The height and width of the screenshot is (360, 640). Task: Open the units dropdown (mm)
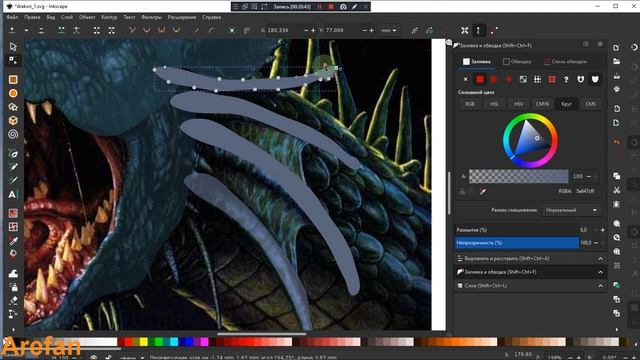tap(388, 30)
